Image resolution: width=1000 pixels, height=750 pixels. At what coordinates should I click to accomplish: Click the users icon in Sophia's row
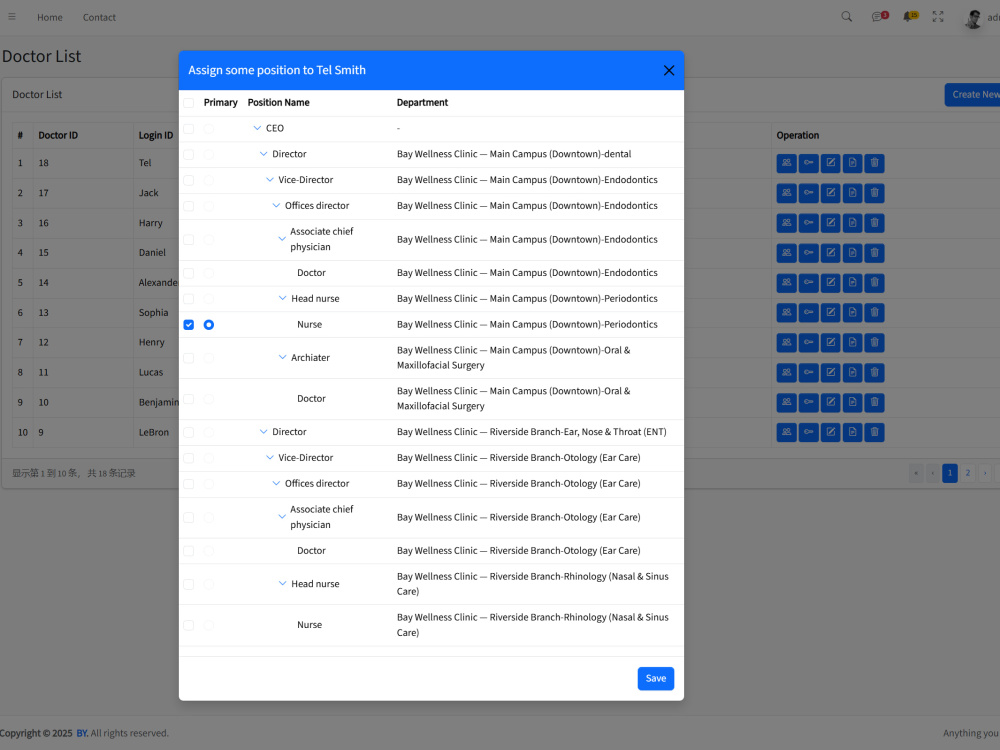pyautogui.click(x=786, y=312)
